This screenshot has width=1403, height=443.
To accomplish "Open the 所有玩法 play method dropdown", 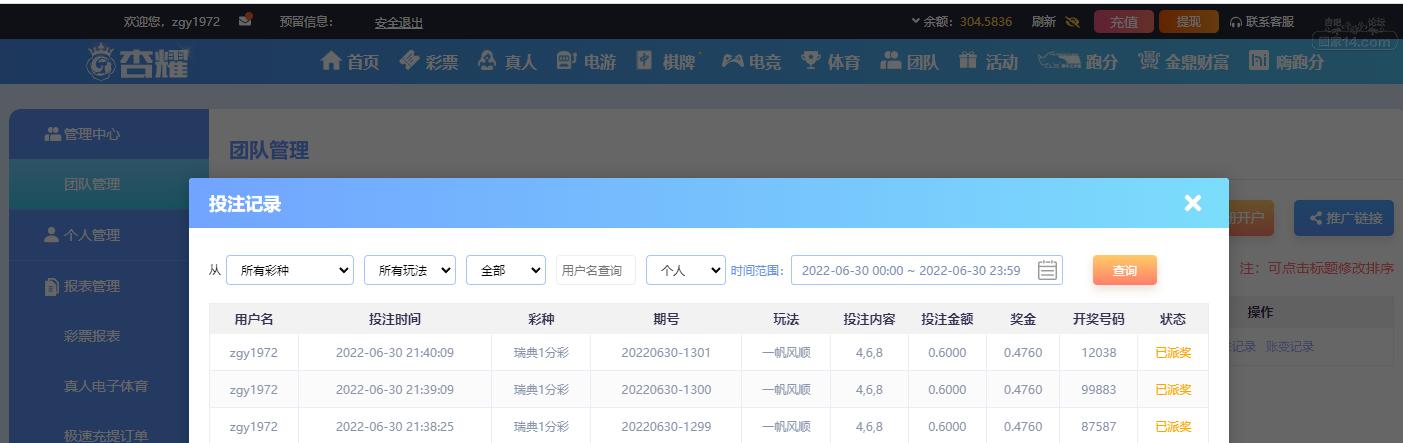I will 410,270.
